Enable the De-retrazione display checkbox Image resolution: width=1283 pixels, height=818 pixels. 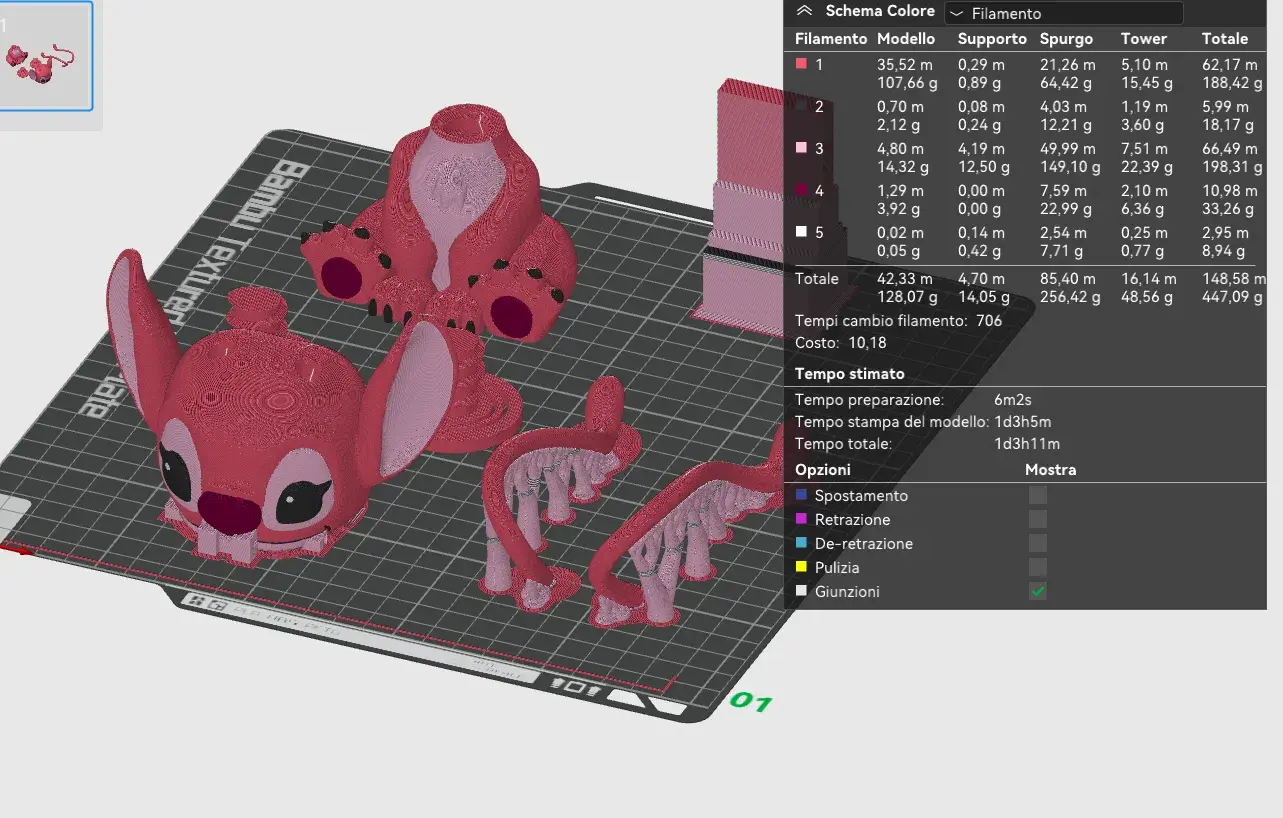pyautogui.click(x=1038, y=543)
